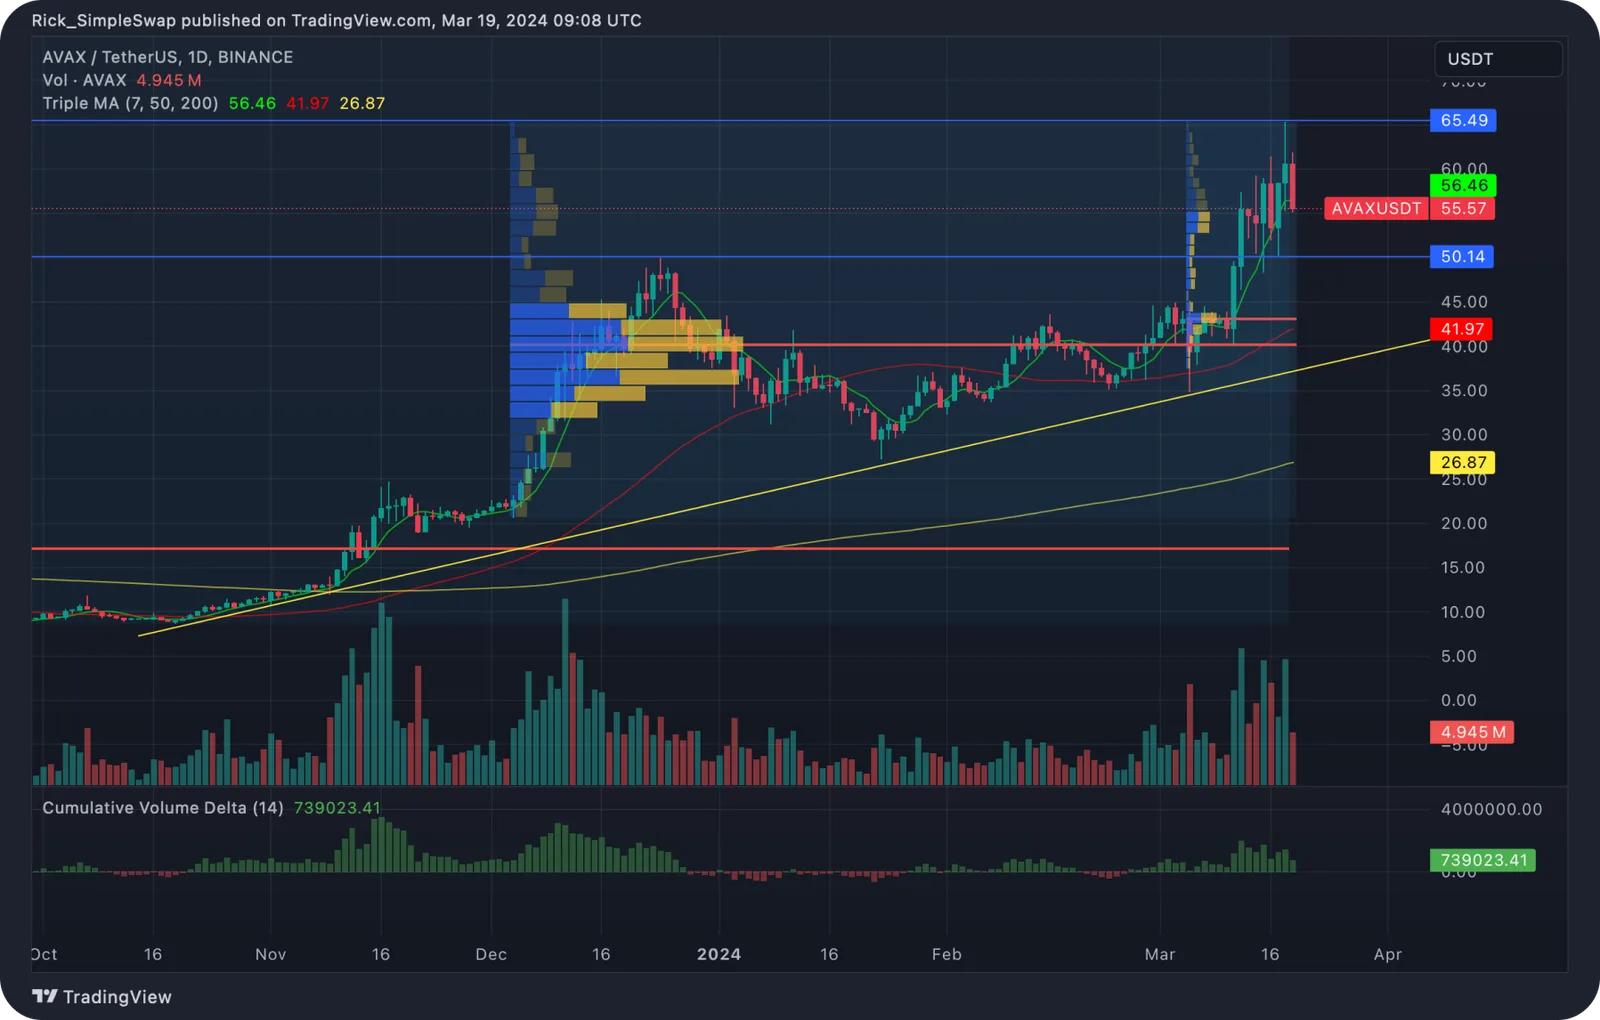This screenshot has width=1600, height=1020.
Task: Click the red 41.97 MA value in legend
Action: [x=307, y=103]
